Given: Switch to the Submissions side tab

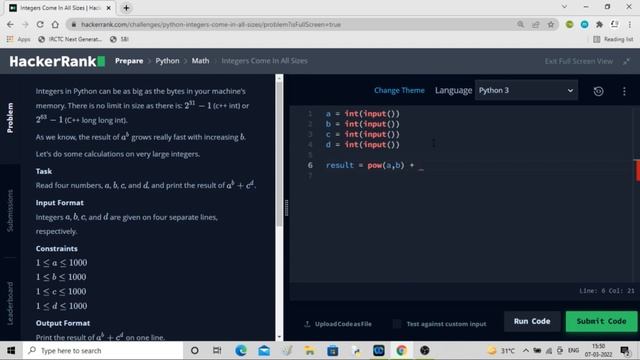Looking at the screenshot, I should pos(10,211).
